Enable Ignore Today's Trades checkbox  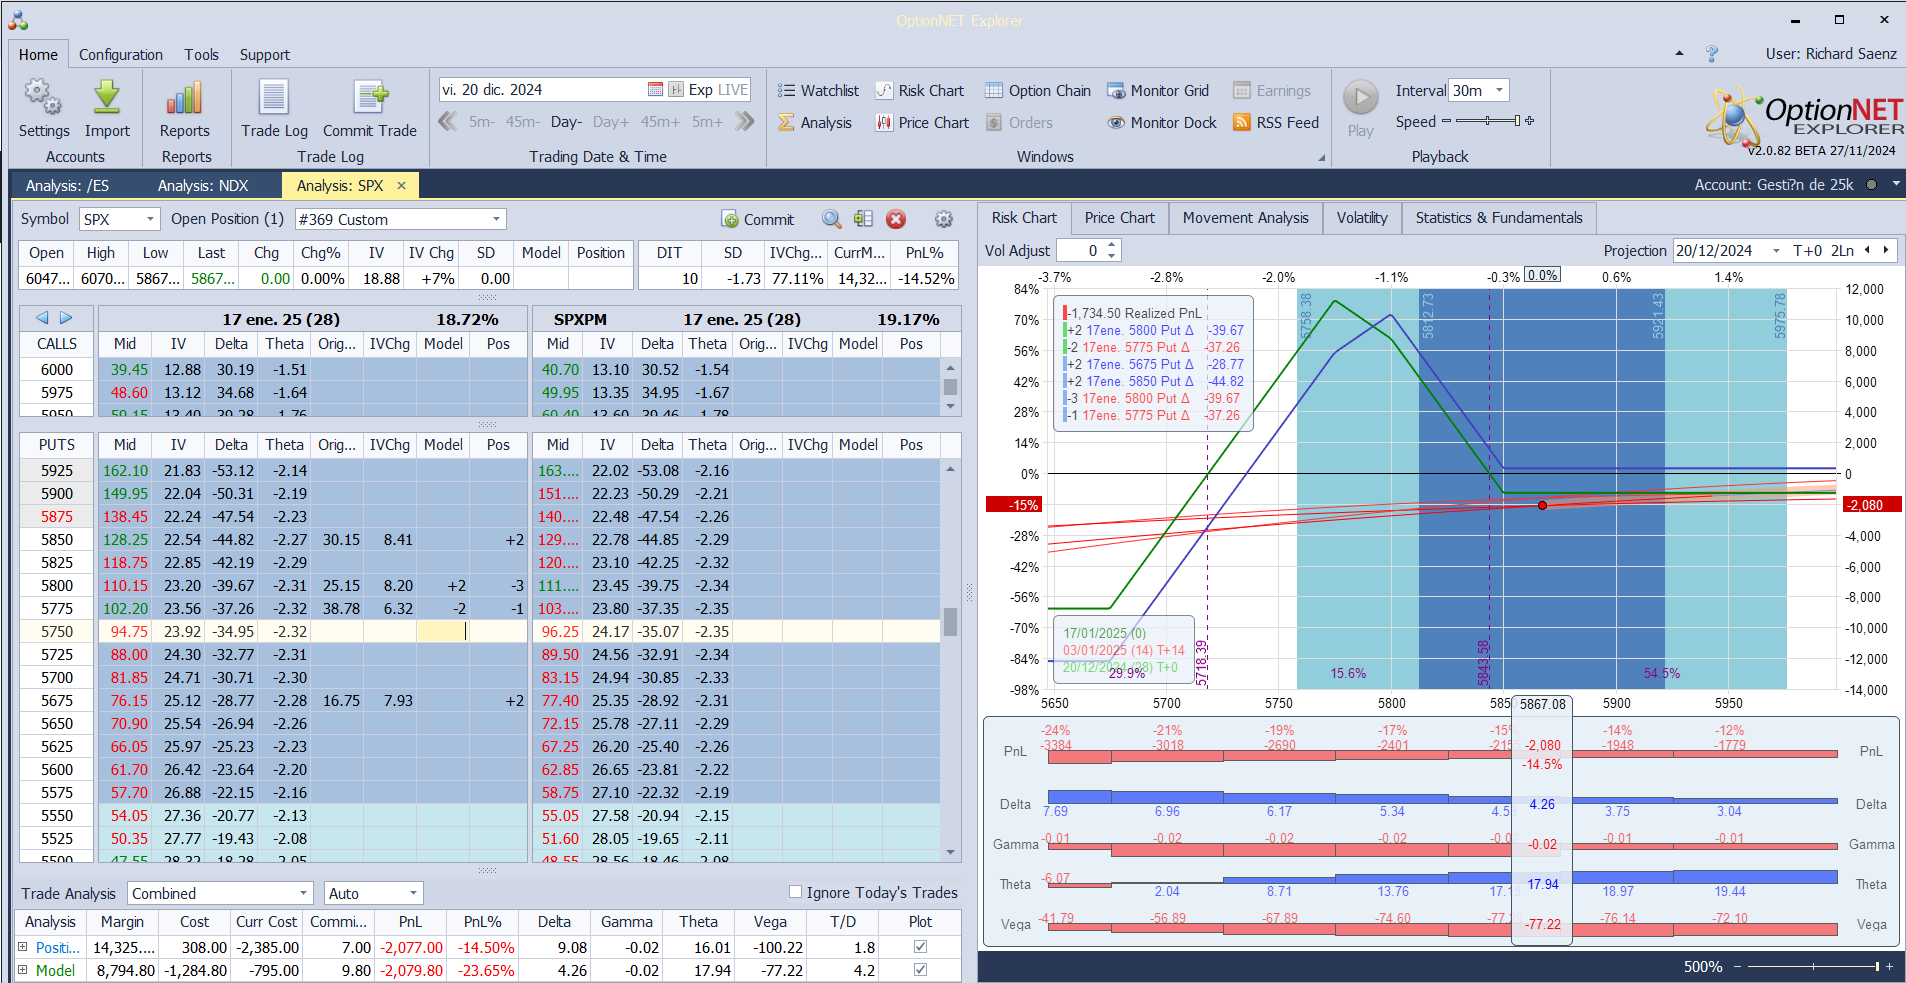coord(796,892)
